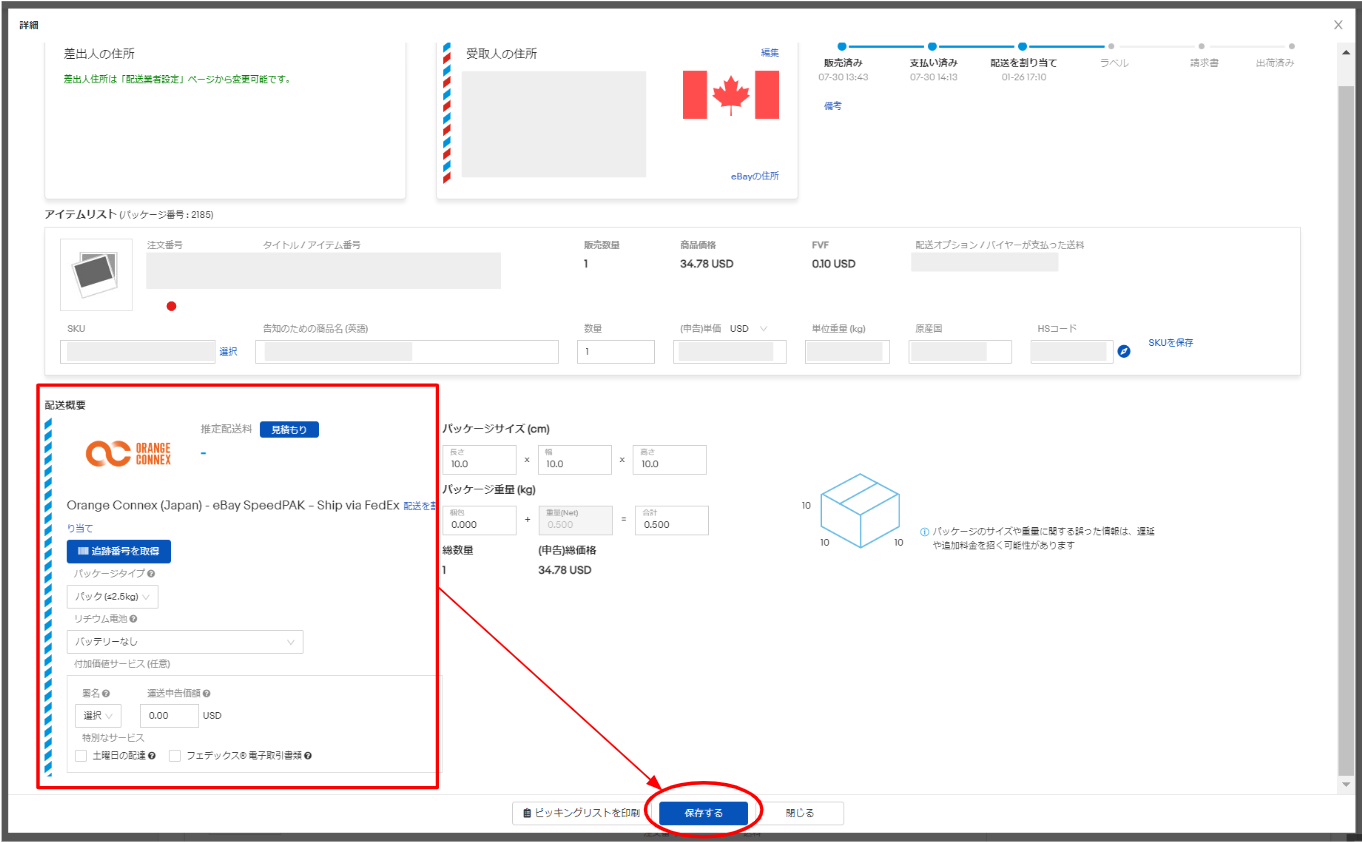This screenshot has width=1362, height=842.
Task: Click the 追跡番号を取得 button
Action: 119,551
